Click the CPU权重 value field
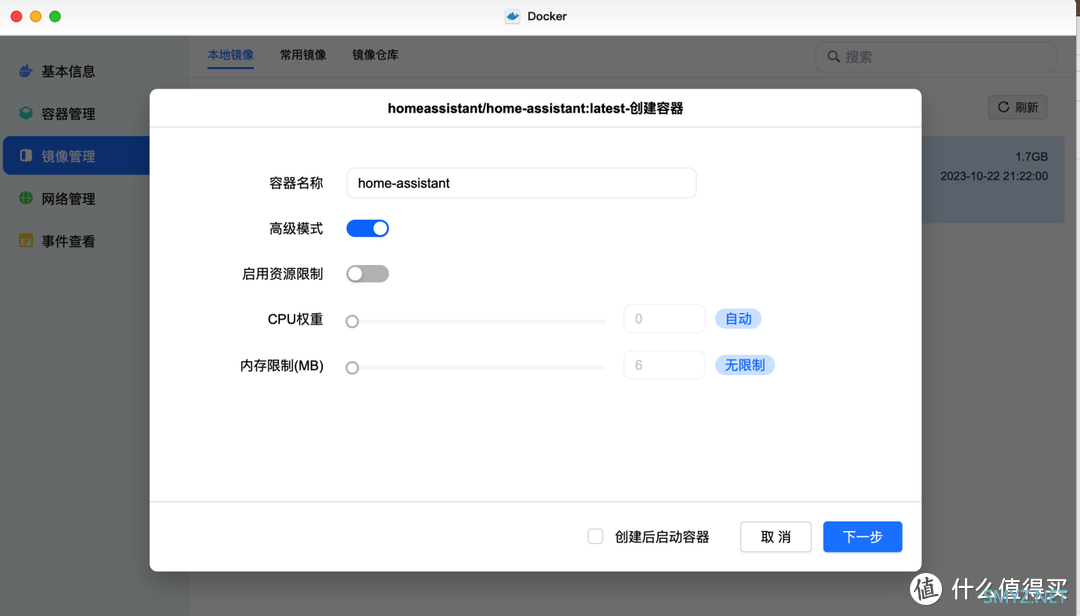The height and width of the screenshot is (616, 1080). pos(664,318)
